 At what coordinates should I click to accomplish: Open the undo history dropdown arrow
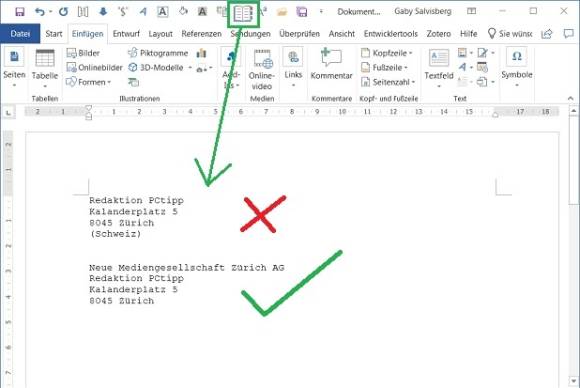(x=51, y=12)
